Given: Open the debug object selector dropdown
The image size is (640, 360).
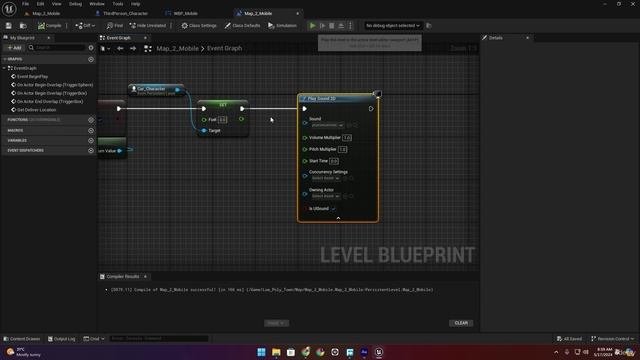Looking at the screenshot, I should coord(393,26).
